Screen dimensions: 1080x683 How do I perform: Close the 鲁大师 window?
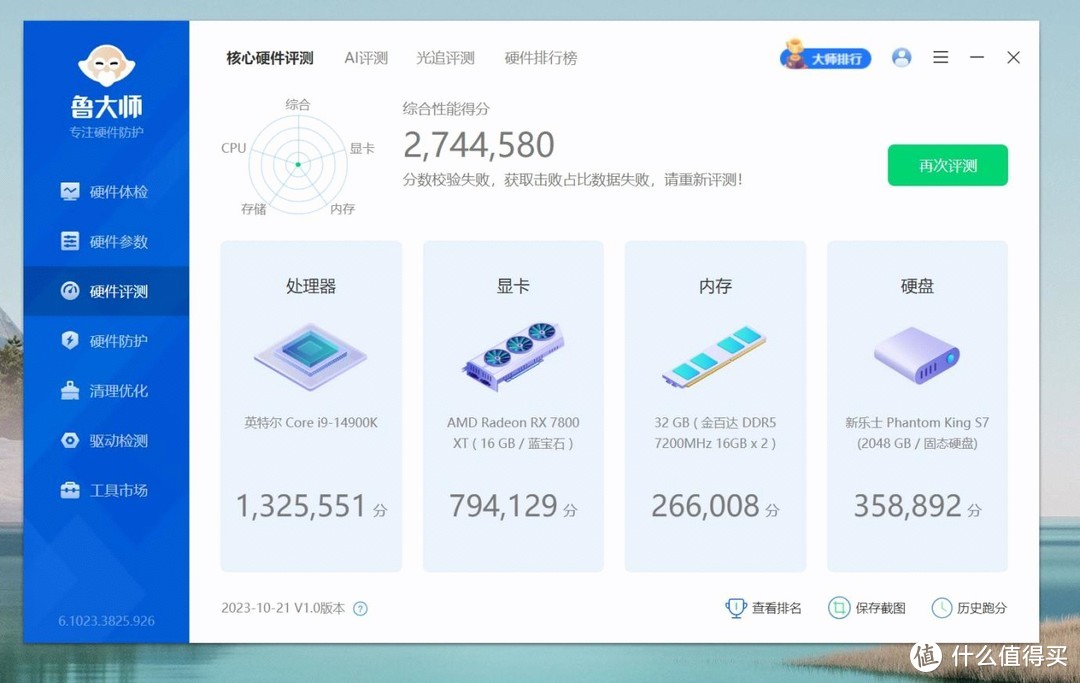coord(1013,57)
